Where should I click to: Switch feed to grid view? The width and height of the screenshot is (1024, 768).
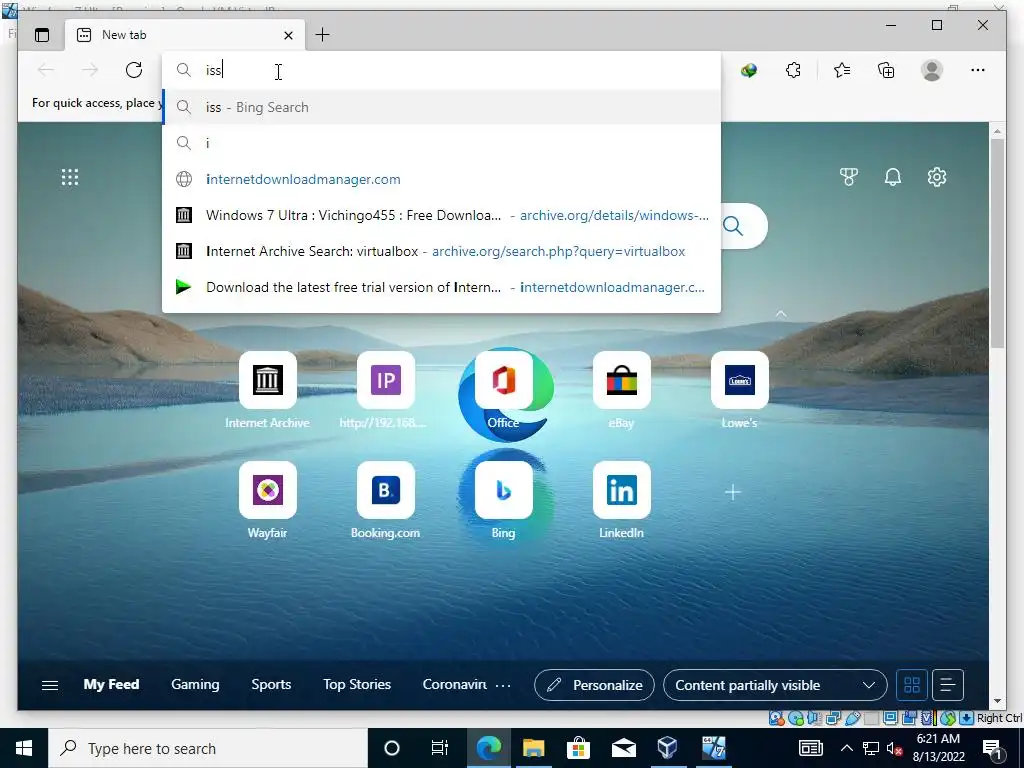coord(912,685)
